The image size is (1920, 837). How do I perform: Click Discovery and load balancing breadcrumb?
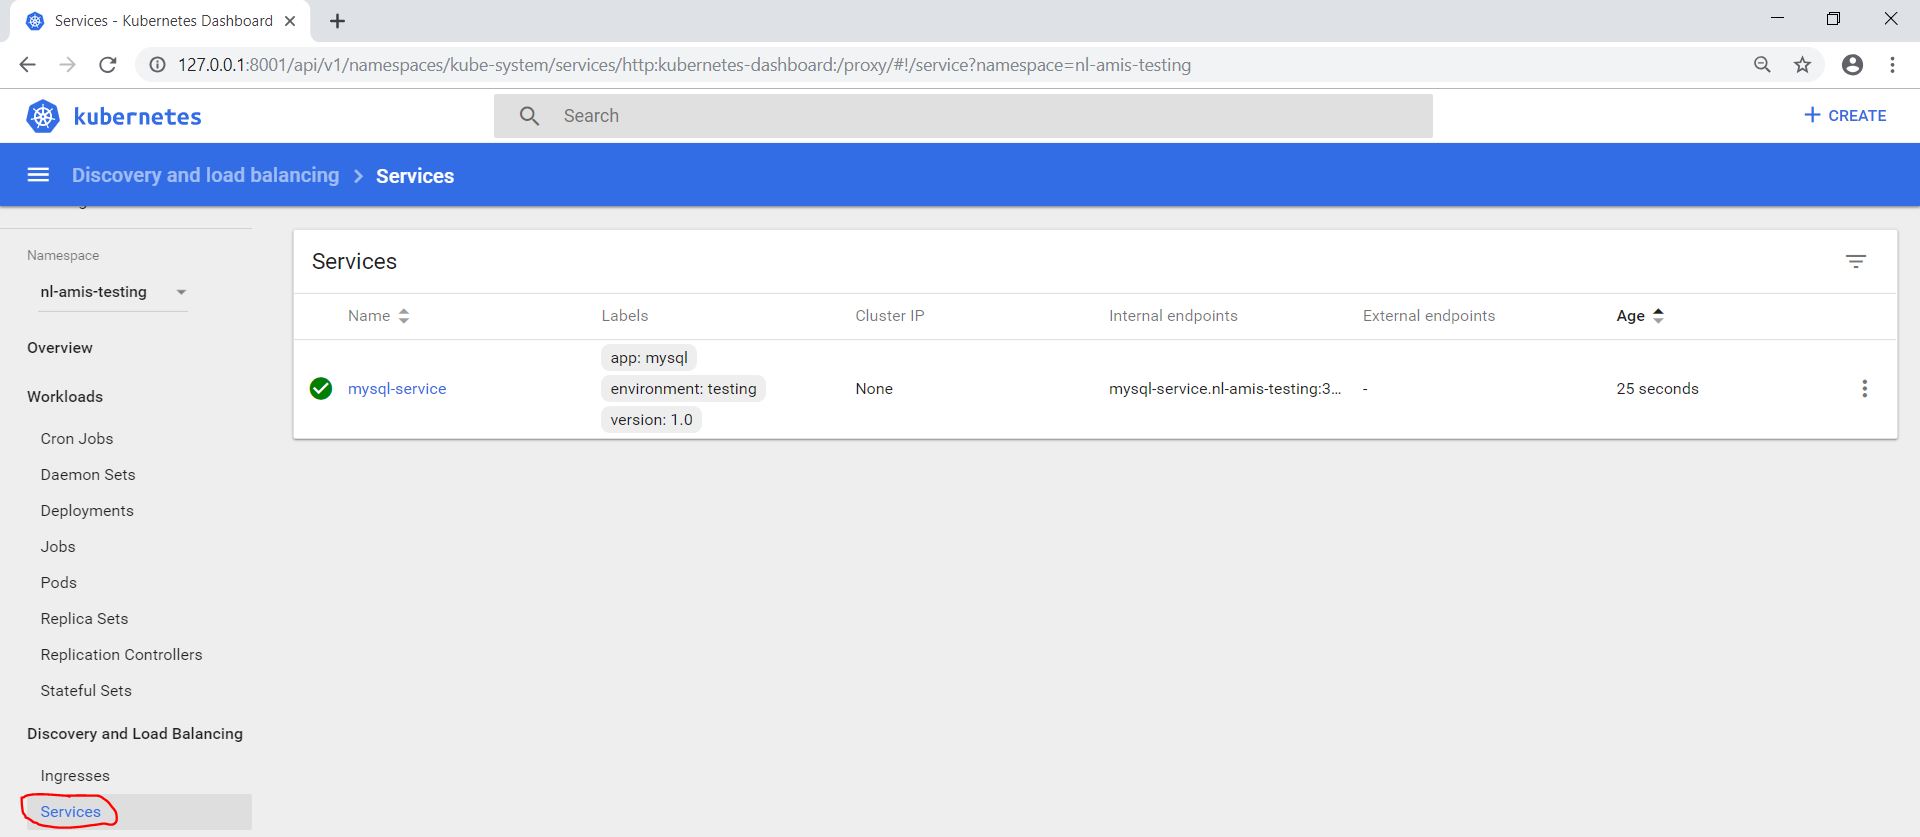pos(205,175)
